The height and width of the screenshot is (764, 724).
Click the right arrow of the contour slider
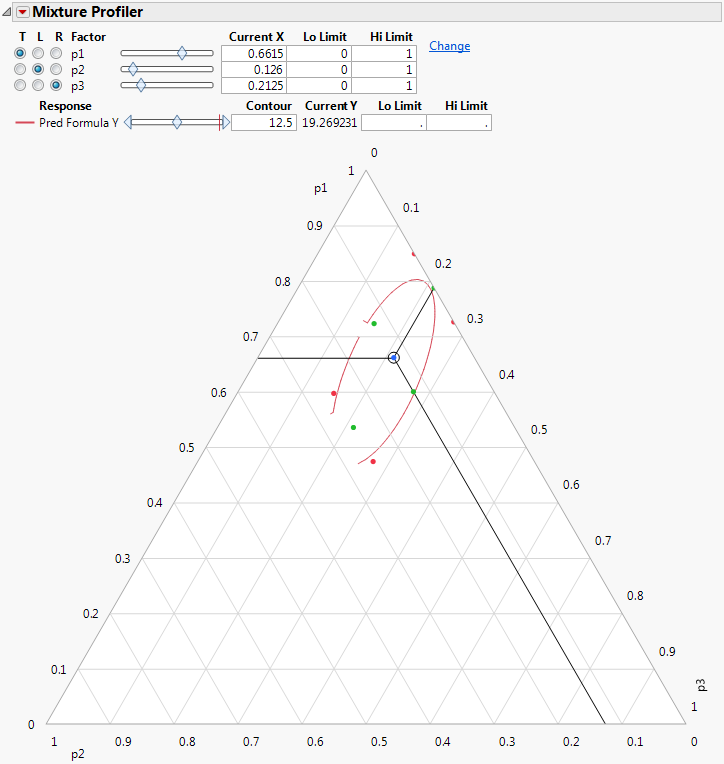pos(226,122)
